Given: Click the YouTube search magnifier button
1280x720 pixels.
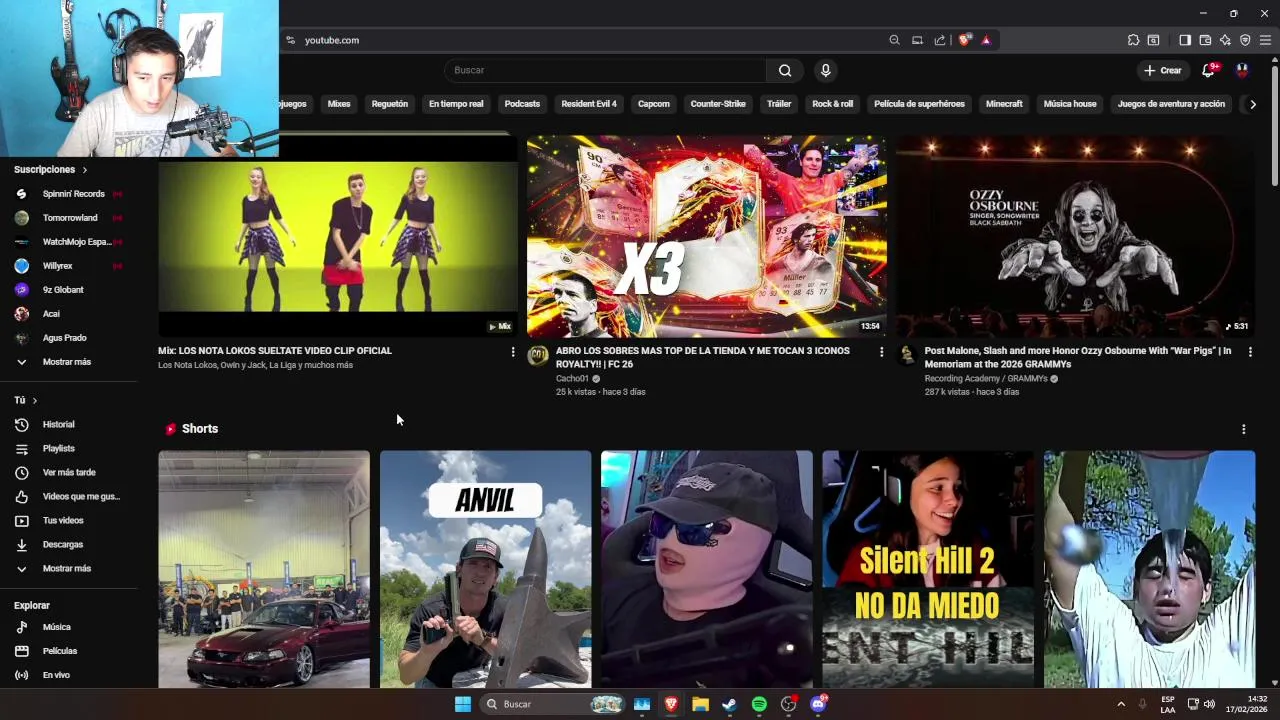Looking at the screenshot, I should 785,70.
